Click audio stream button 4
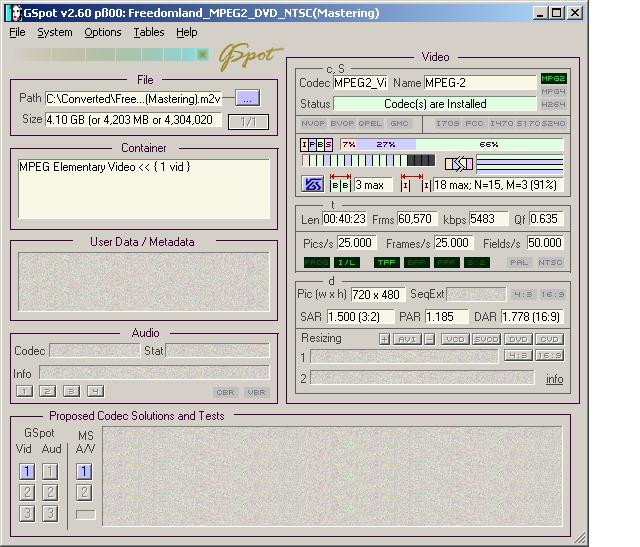This screenshot has width=640, height=547. coord(95,391)
